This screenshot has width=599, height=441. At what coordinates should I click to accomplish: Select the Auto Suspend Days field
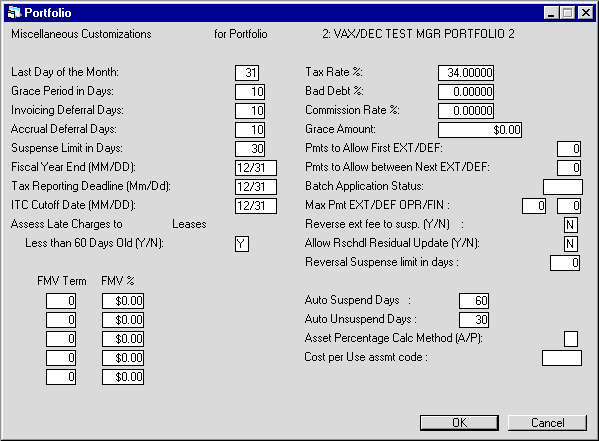pyautogui.click(x=474, y=301)
